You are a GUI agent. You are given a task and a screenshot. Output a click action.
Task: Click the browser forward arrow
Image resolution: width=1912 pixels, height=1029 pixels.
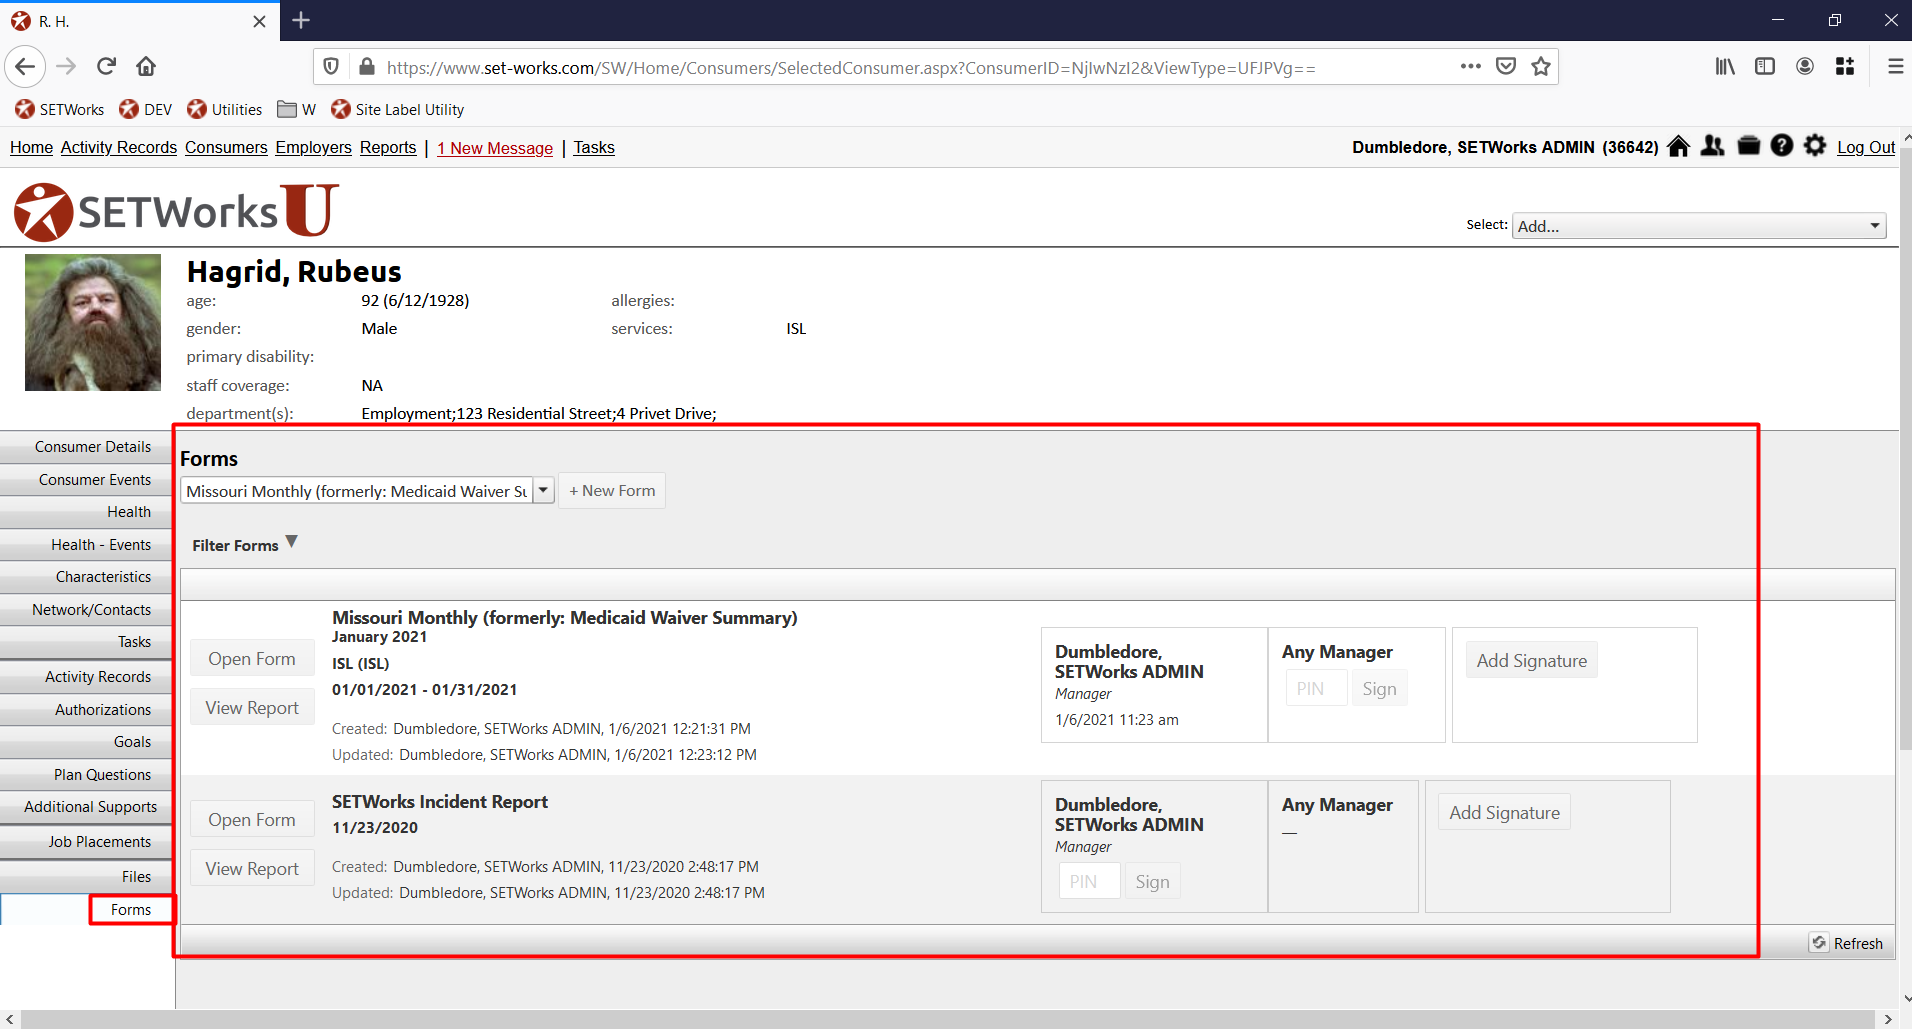[66, 67]
